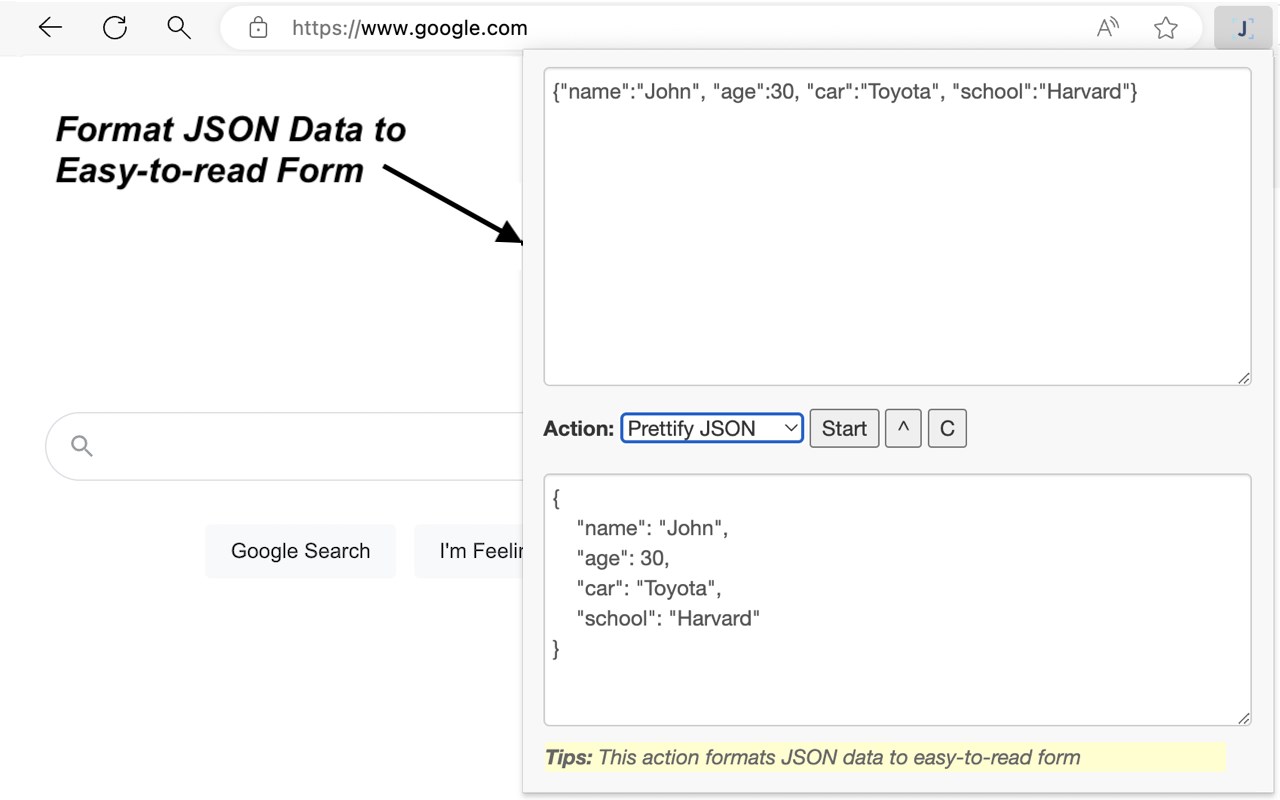Reload the current page
Image resolution: width=1280 pixels, height=800 pixels.
pos(115,28)
